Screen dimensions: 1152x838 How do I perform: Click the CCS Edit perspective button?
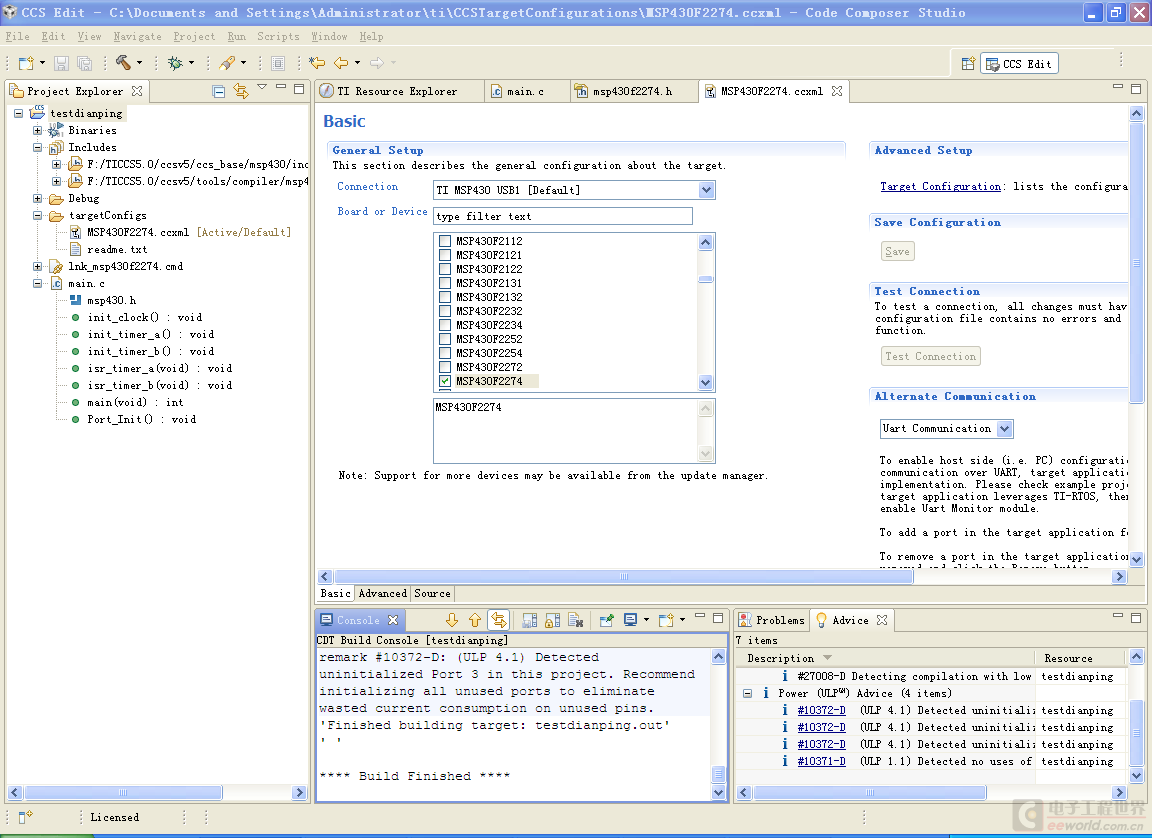click(x=1020, y=64)
